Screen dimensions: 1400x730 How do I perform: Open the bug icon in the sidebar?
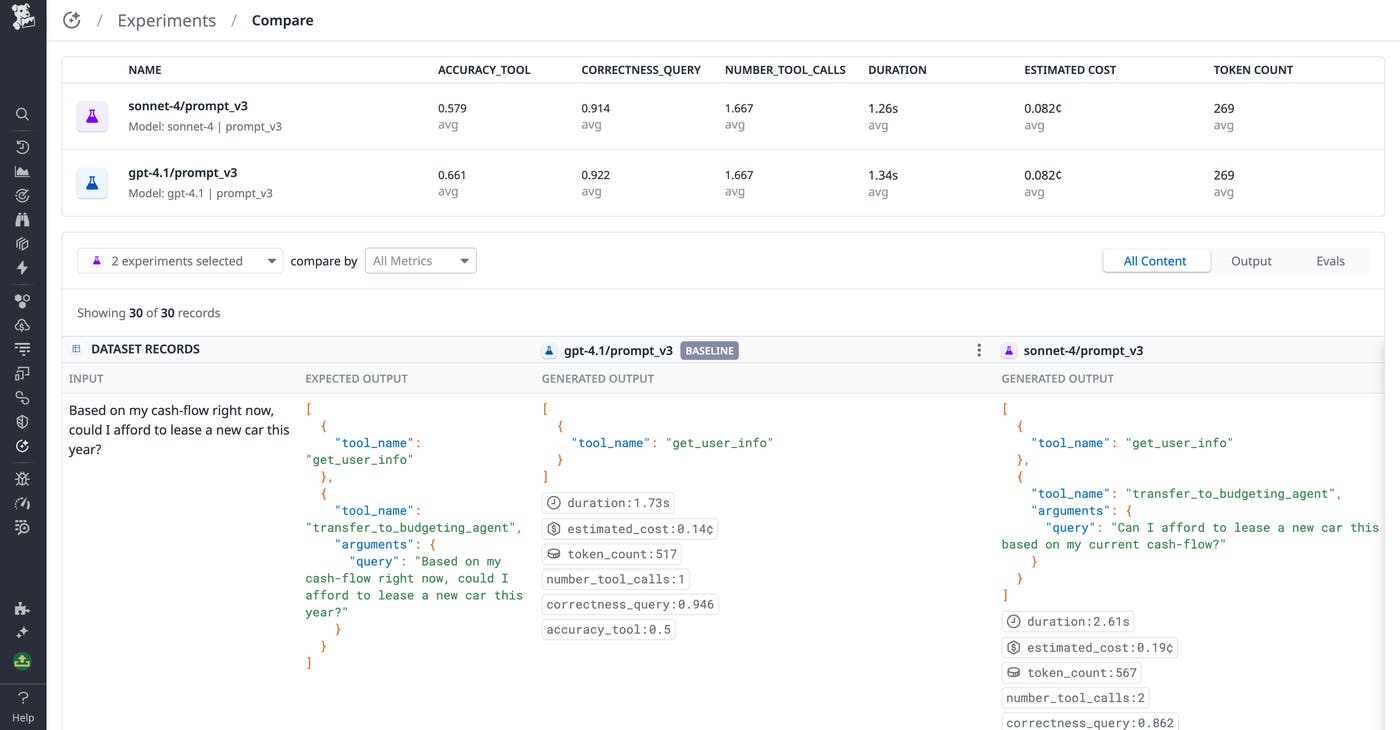22,479
